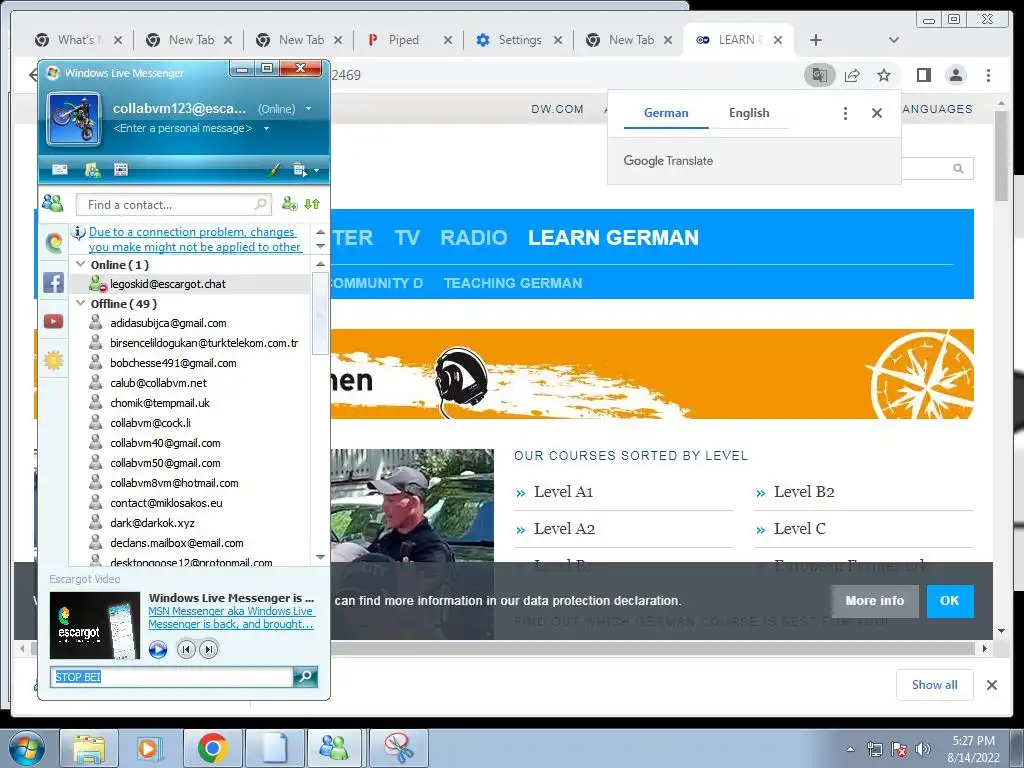Open dropdown arrow next to show menu icon
Image resolution: width=1024 pixels, height=768 pixels.
click(317, 170)
